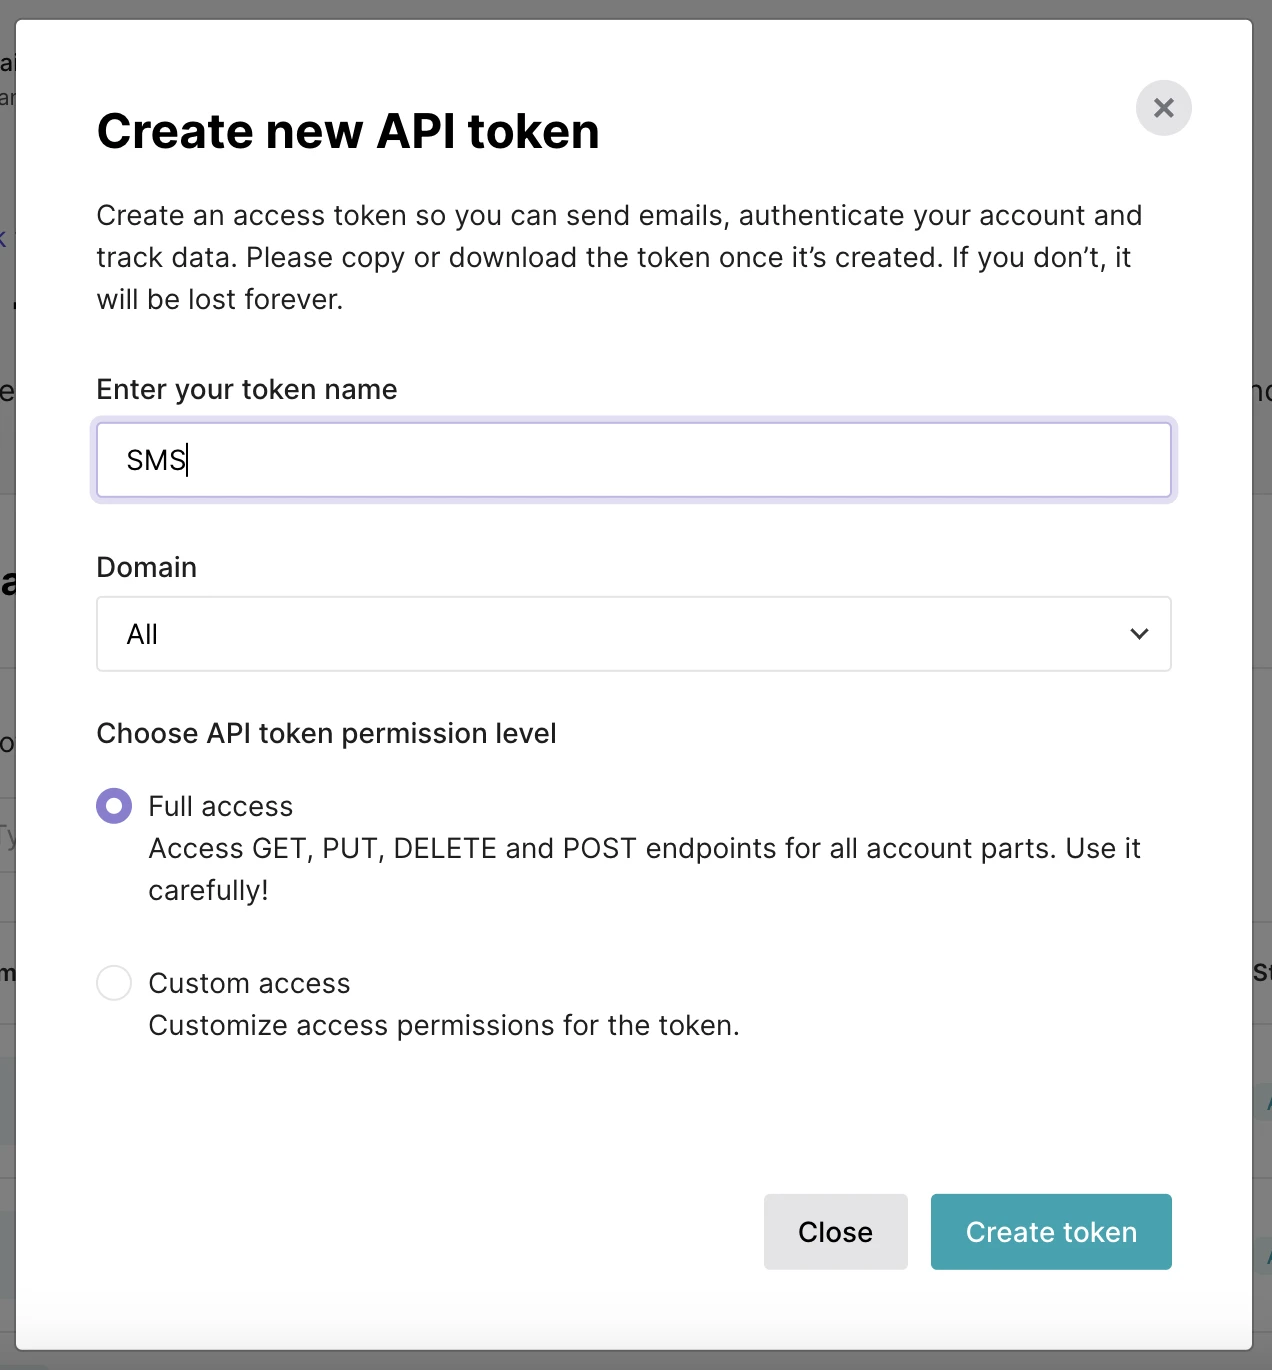Select the Custom access radio button
The height and width of the screenshot is (1370, 1272).
[x=114, y=983]
